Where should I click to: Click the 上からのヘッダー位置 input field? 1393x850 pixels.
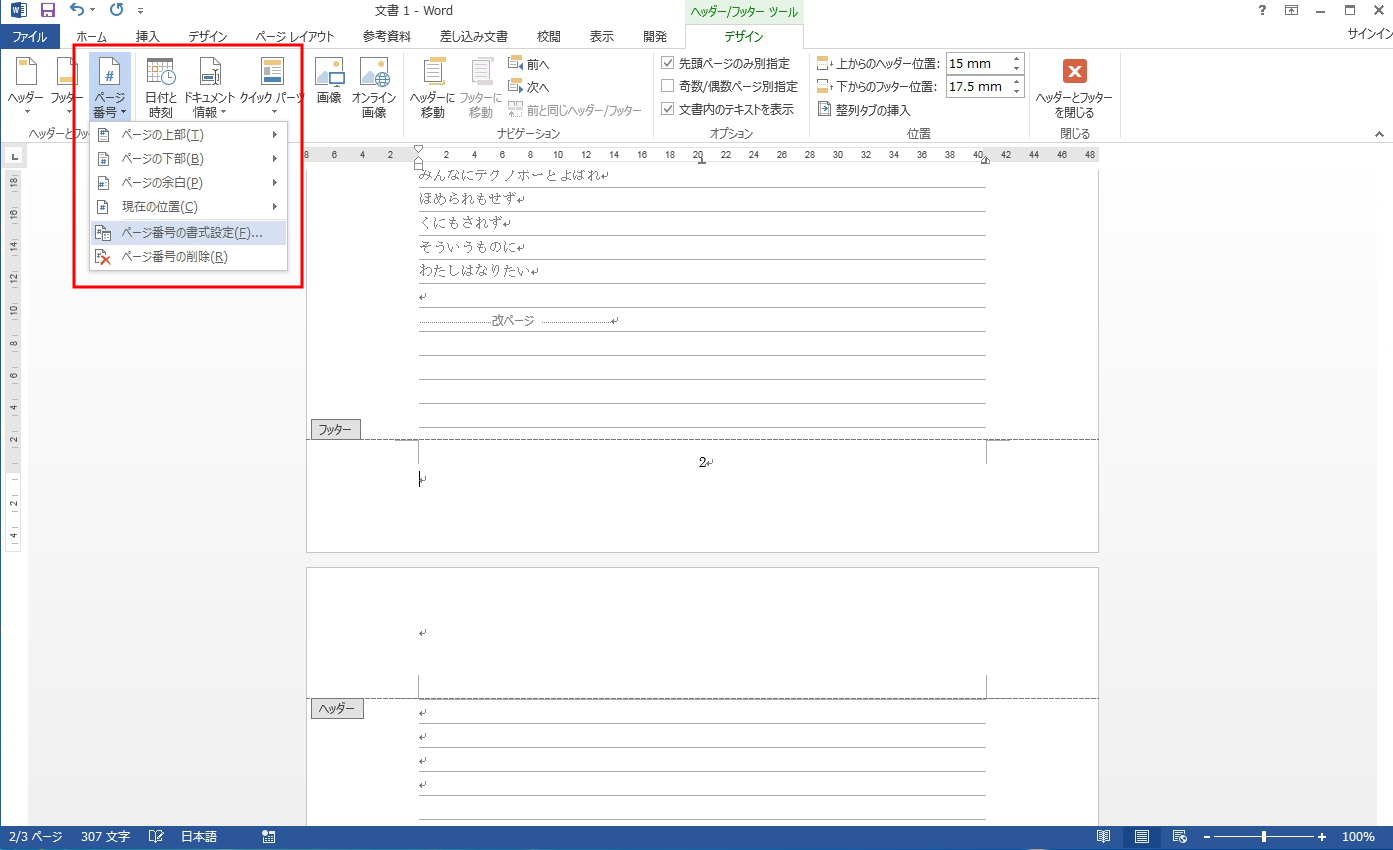coord(978,64)
